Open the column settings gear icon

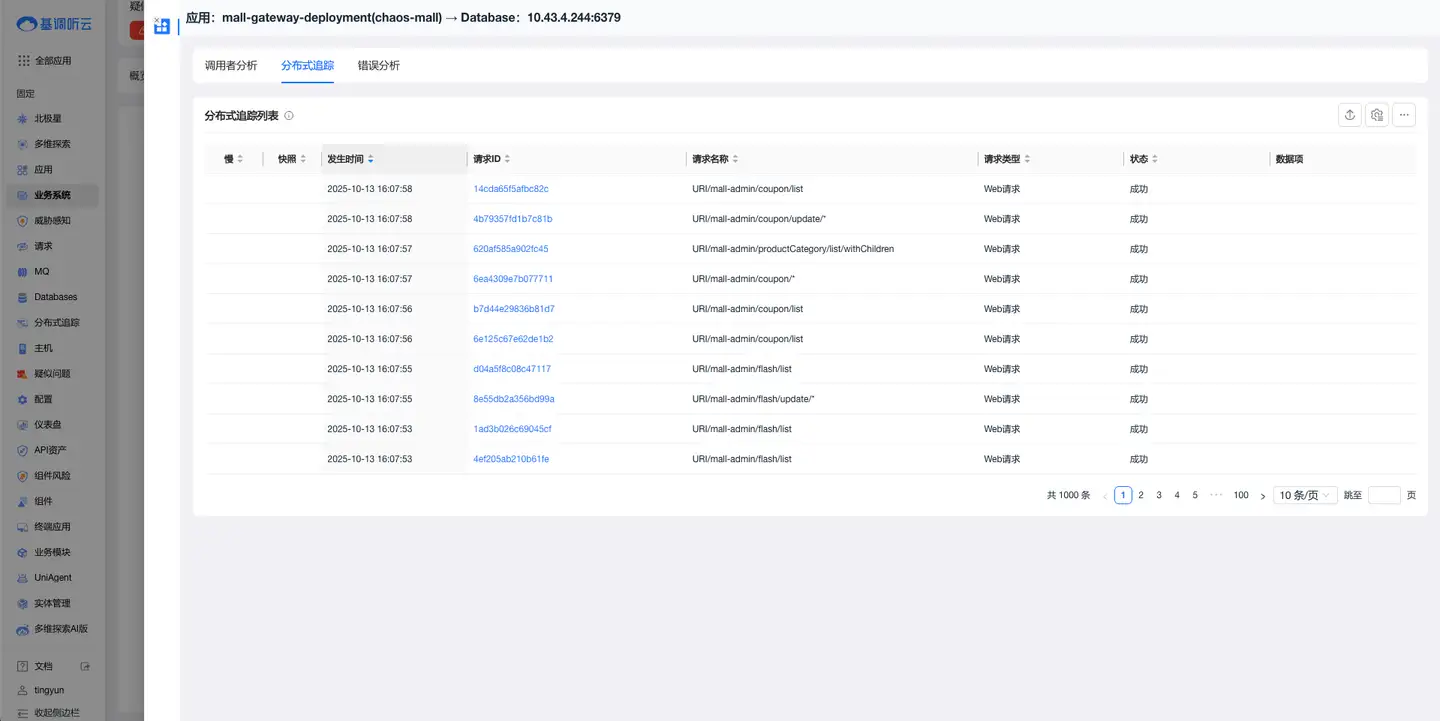(1377, 115)
